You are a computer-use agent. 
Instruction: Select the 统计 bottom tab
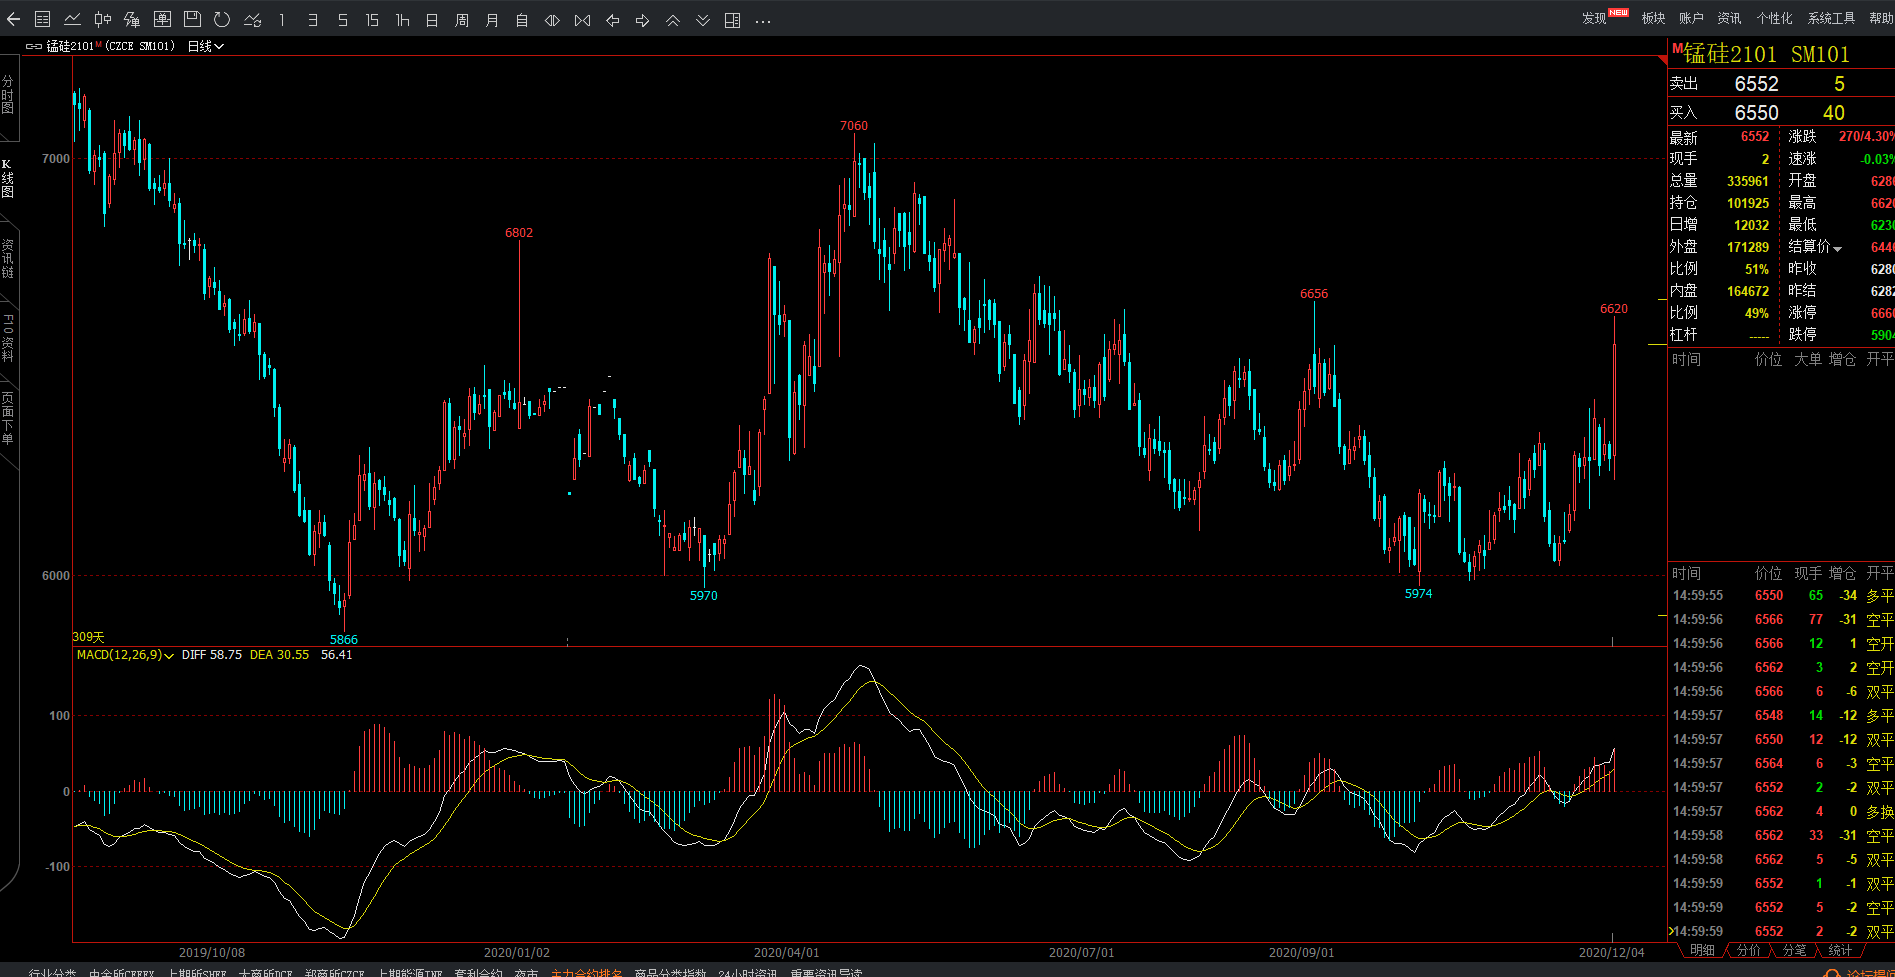(x=1840, y=950)
